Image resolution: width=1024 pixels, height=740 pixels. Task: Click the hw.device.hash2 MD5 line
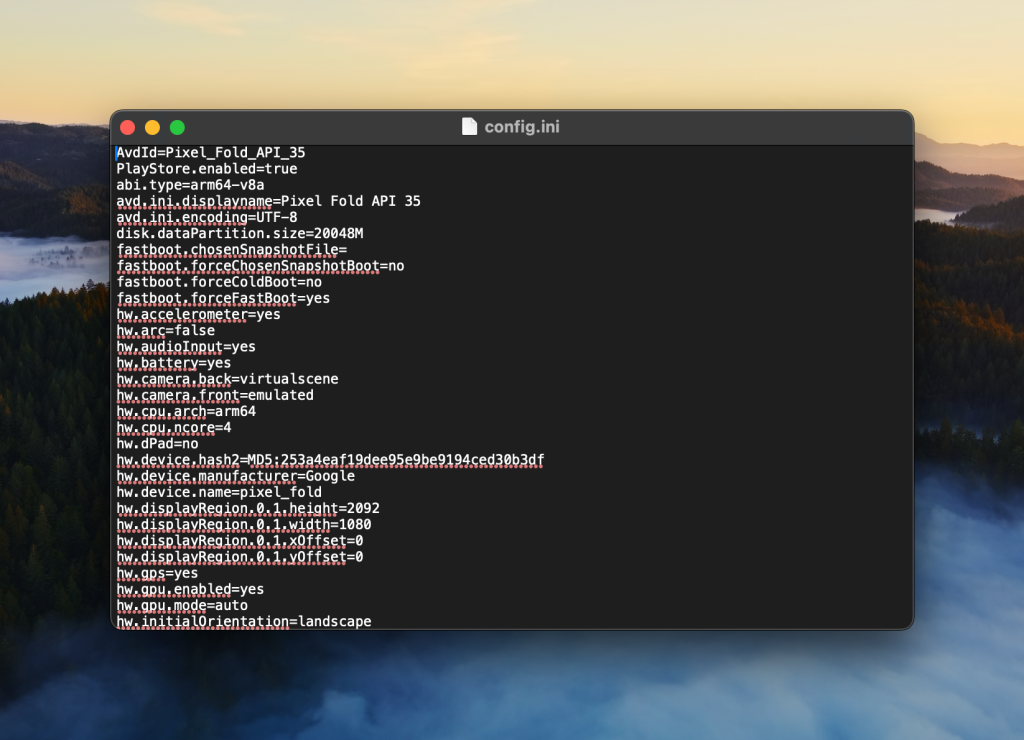(x=330, y=460)
